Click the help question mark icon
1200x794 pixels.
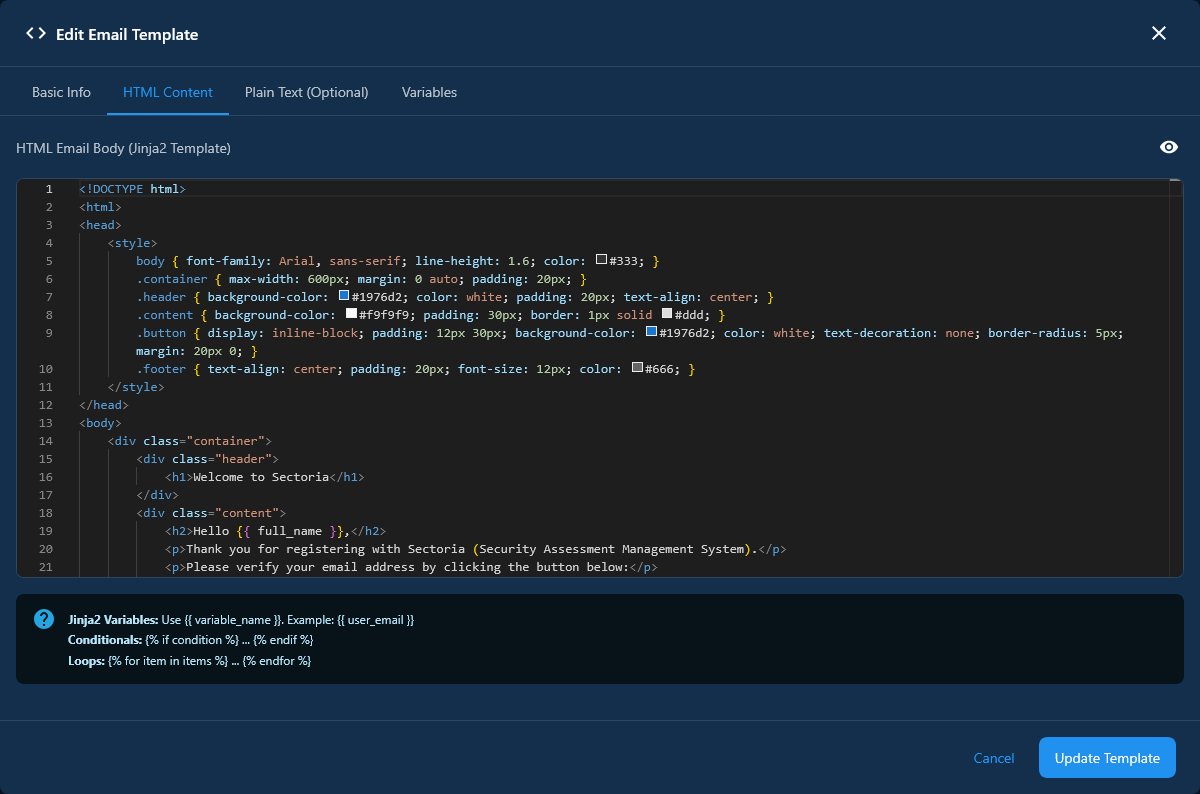tap(44, 619)
